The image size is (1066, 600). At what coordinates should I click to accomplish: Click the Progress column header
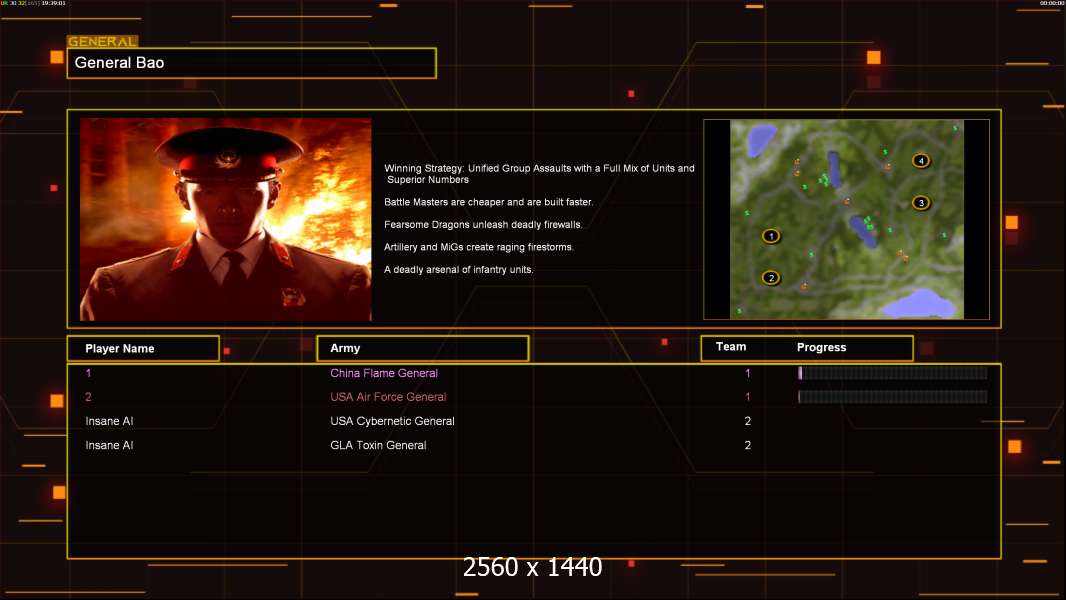click(x=821, y=347)
